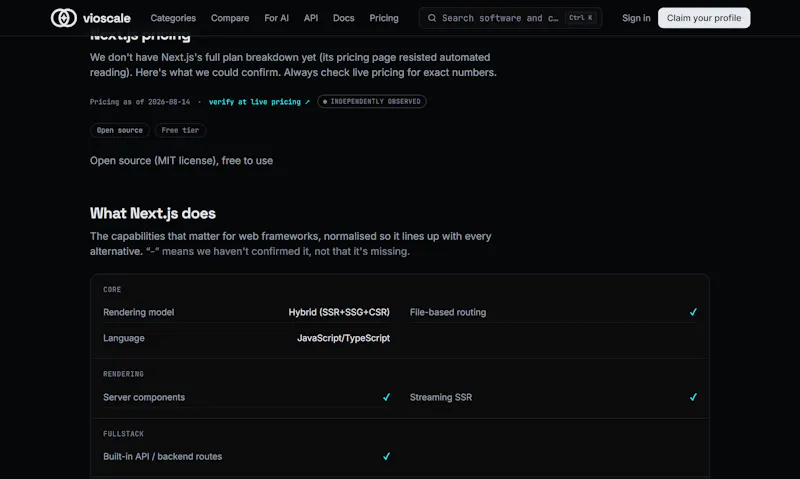Click Open source (MIT license), free to use
This screenshot has height=479, width=800.
(181, 161)
